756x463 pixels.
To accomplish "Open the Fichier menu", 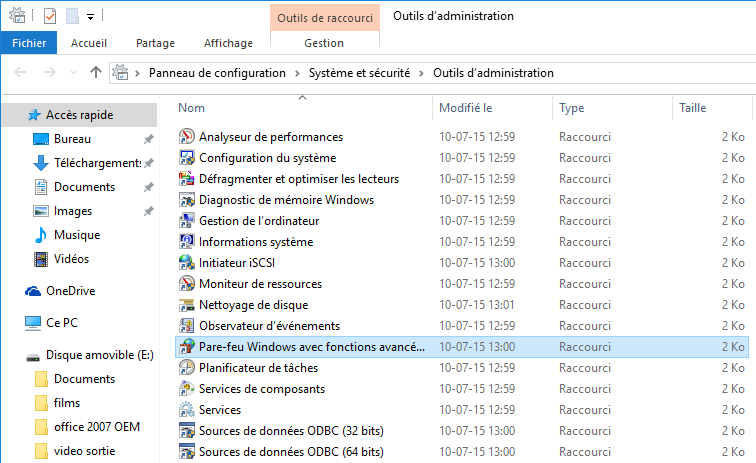I will 29,43.
